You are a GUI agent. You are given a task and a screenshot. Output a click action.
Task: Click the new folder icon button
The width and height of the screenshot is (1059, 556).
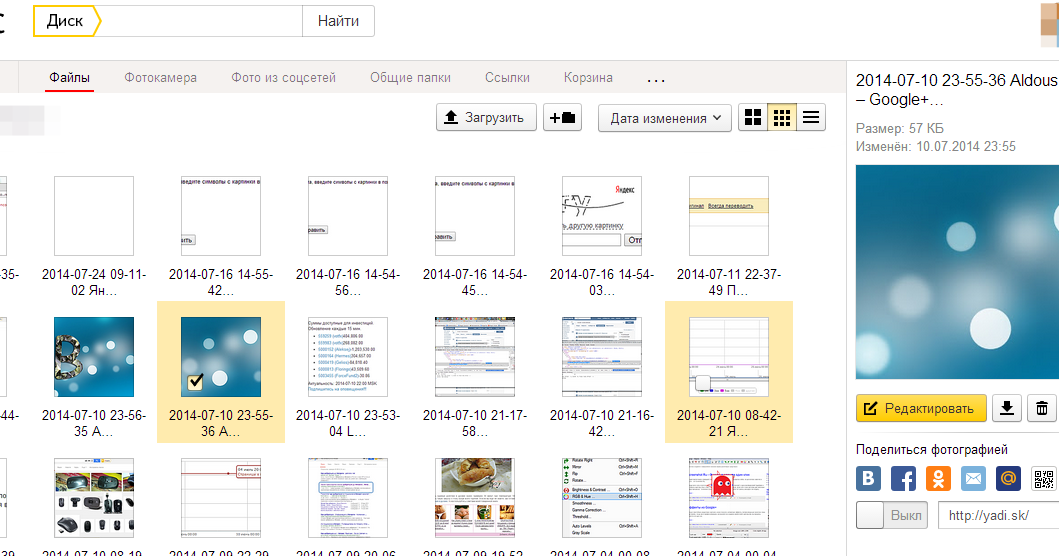(562, 118)
